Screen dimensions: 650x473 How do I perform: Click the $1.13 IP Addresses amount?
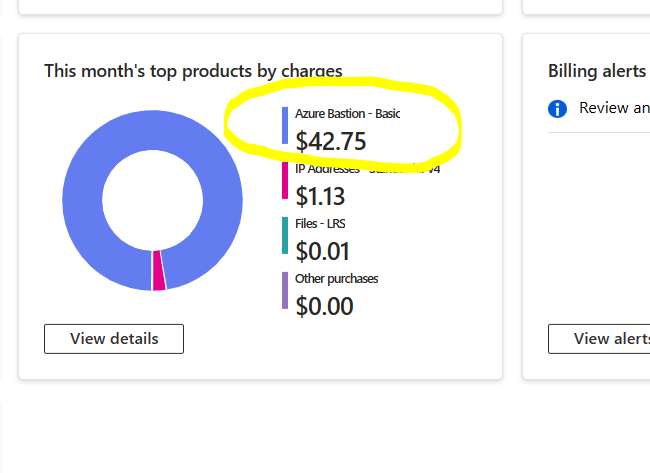coord(320,196)
